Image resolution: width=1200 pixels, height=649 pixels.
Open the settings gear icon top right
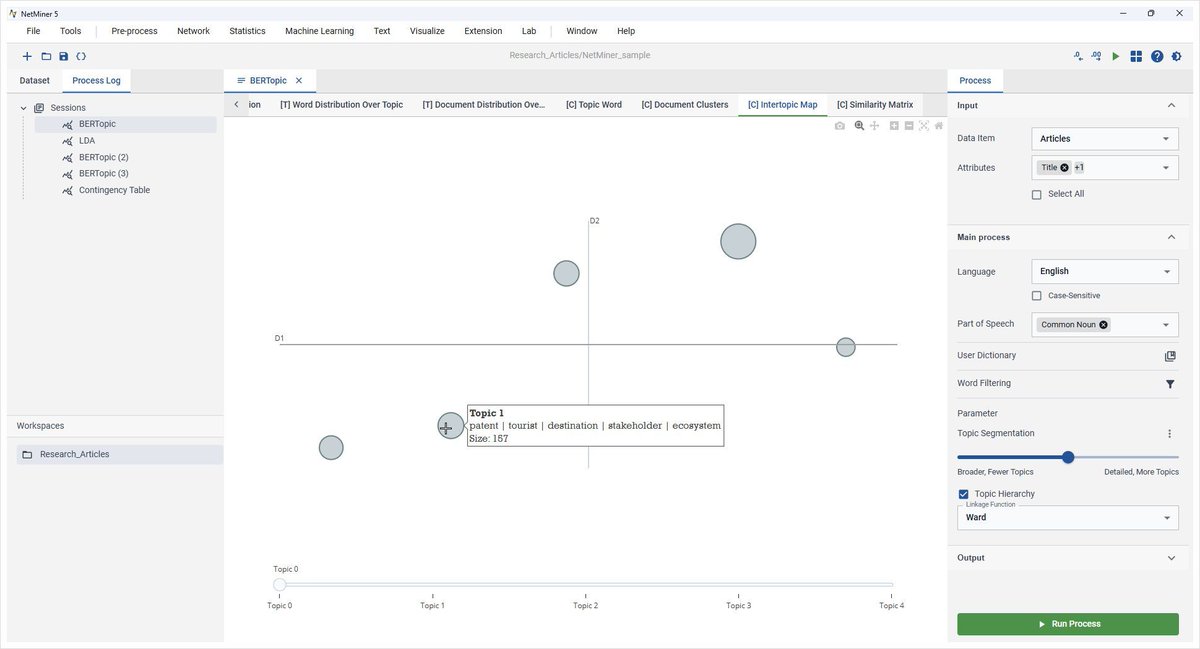[x=1177, y=55]
